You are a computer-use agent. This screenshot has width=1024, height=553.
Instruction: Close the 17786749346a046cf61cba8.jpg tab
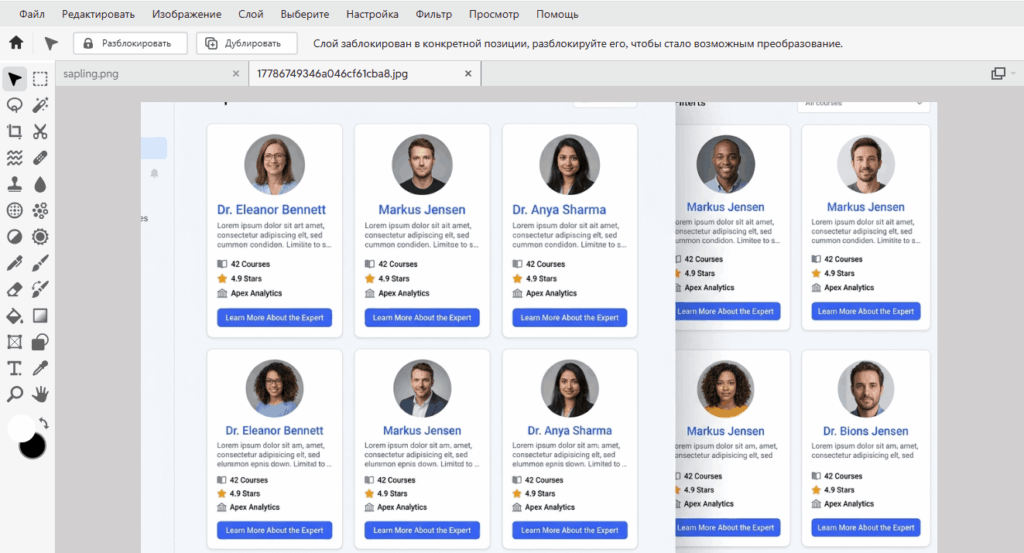tap(468, 74)
